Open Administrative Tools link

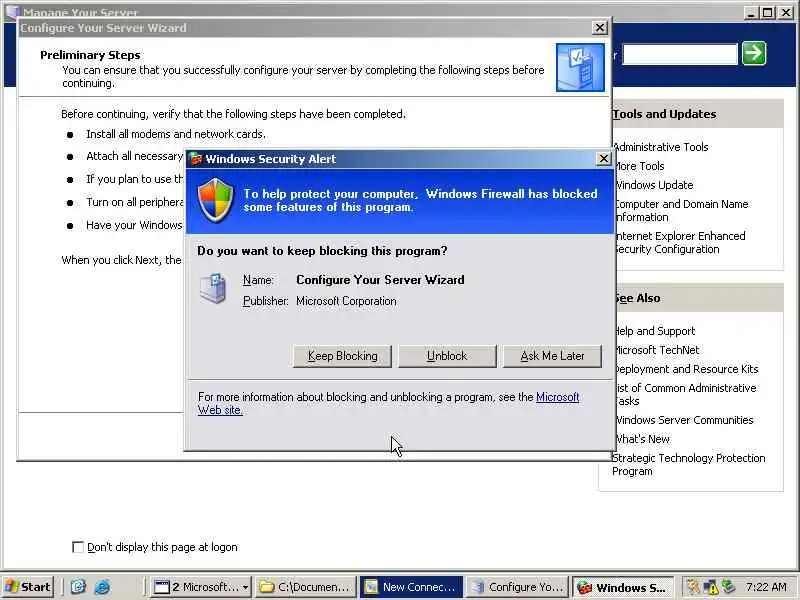click(x=661, y=147)
